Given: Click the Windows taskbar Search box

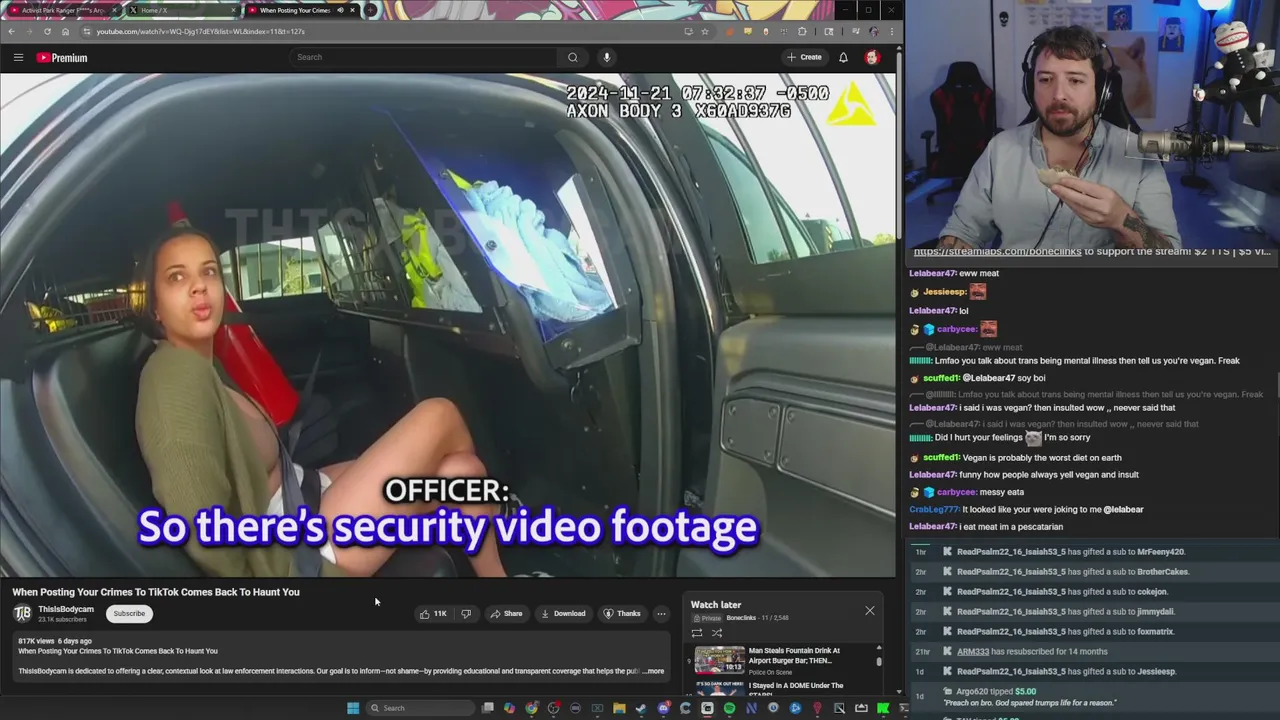Looking at the screenshot, I should (420, 708).
